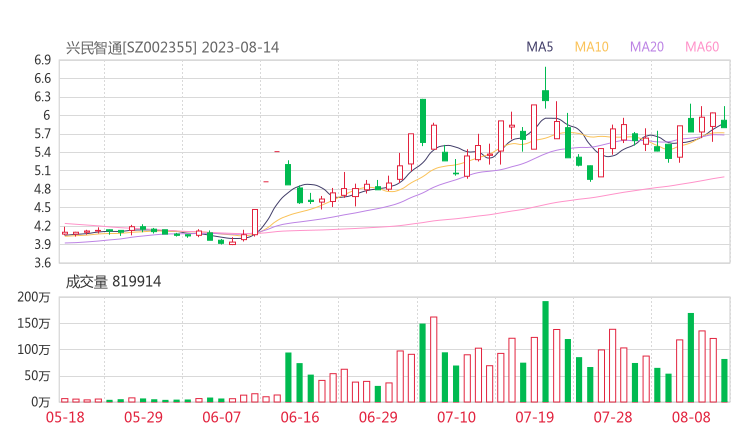This screenshot has width=740, height=440.
Task: Click the 05-18 date axis label
Action: coord(65,417)
